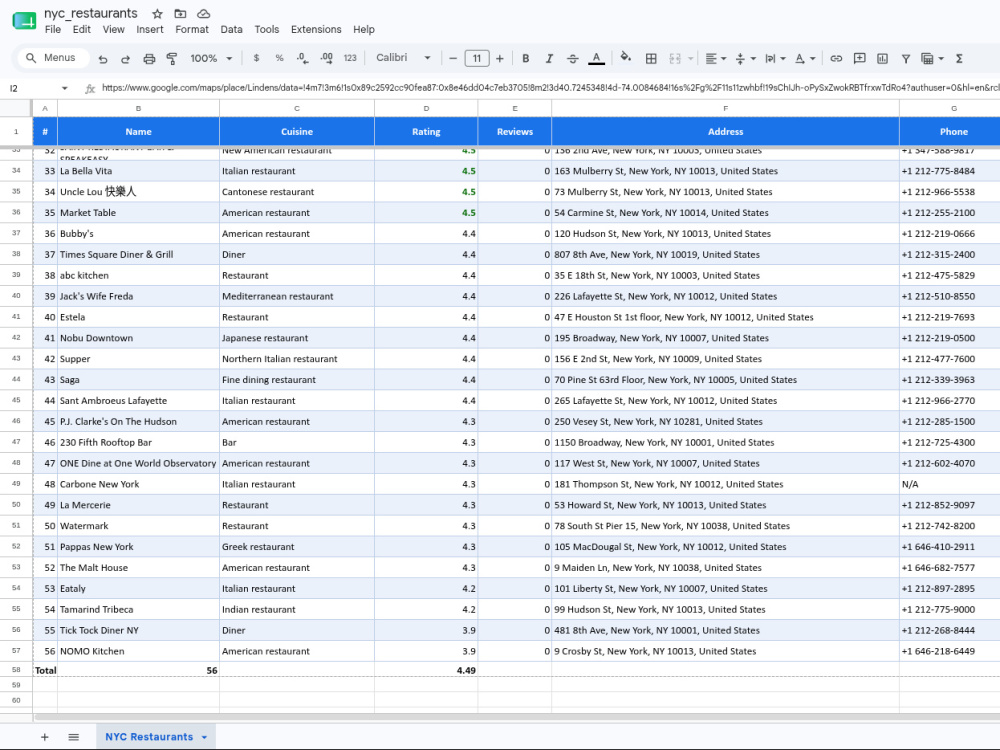Click the font size field
Viewport: 1000px width, 750px height.
pyautogui.click(x=476, y=58)
